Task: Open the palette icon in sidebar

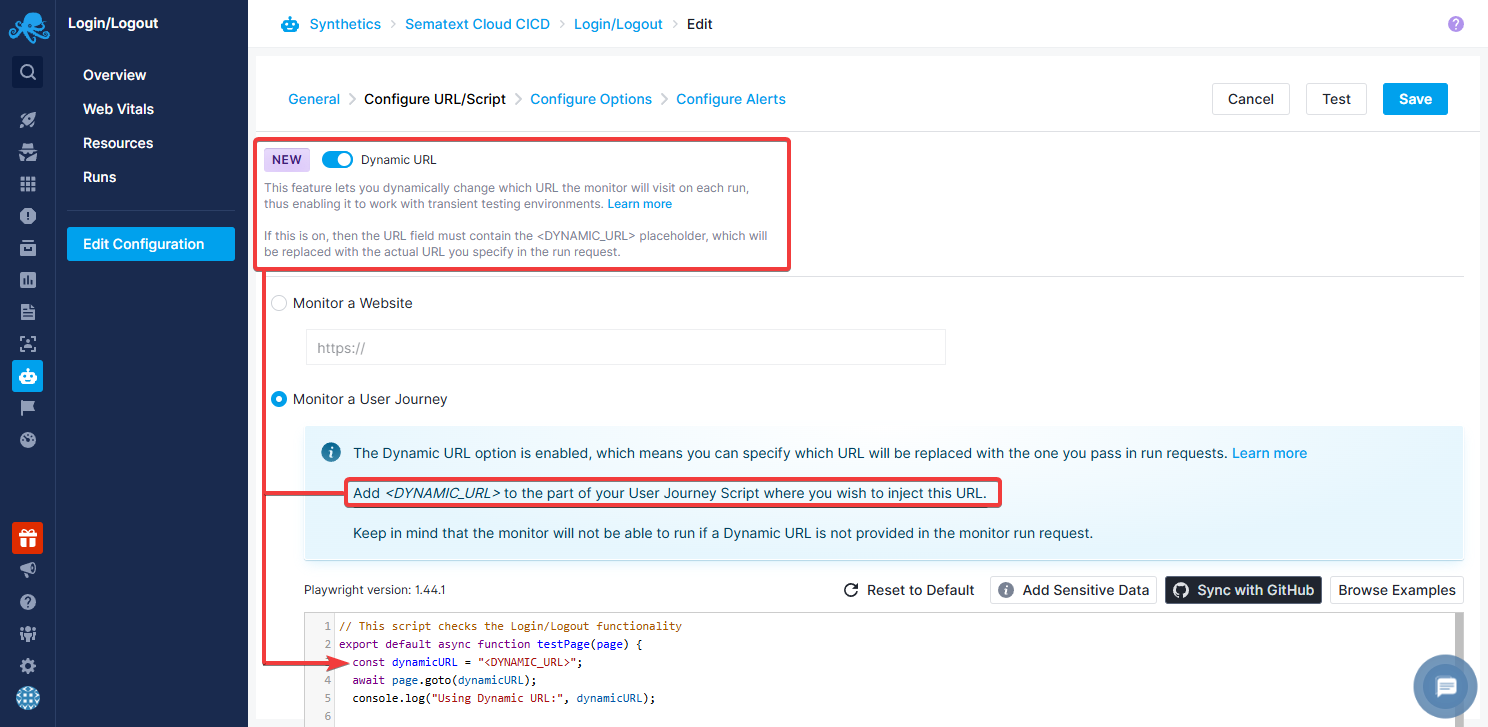Action: pyautogui.click(x=28, y=440)
